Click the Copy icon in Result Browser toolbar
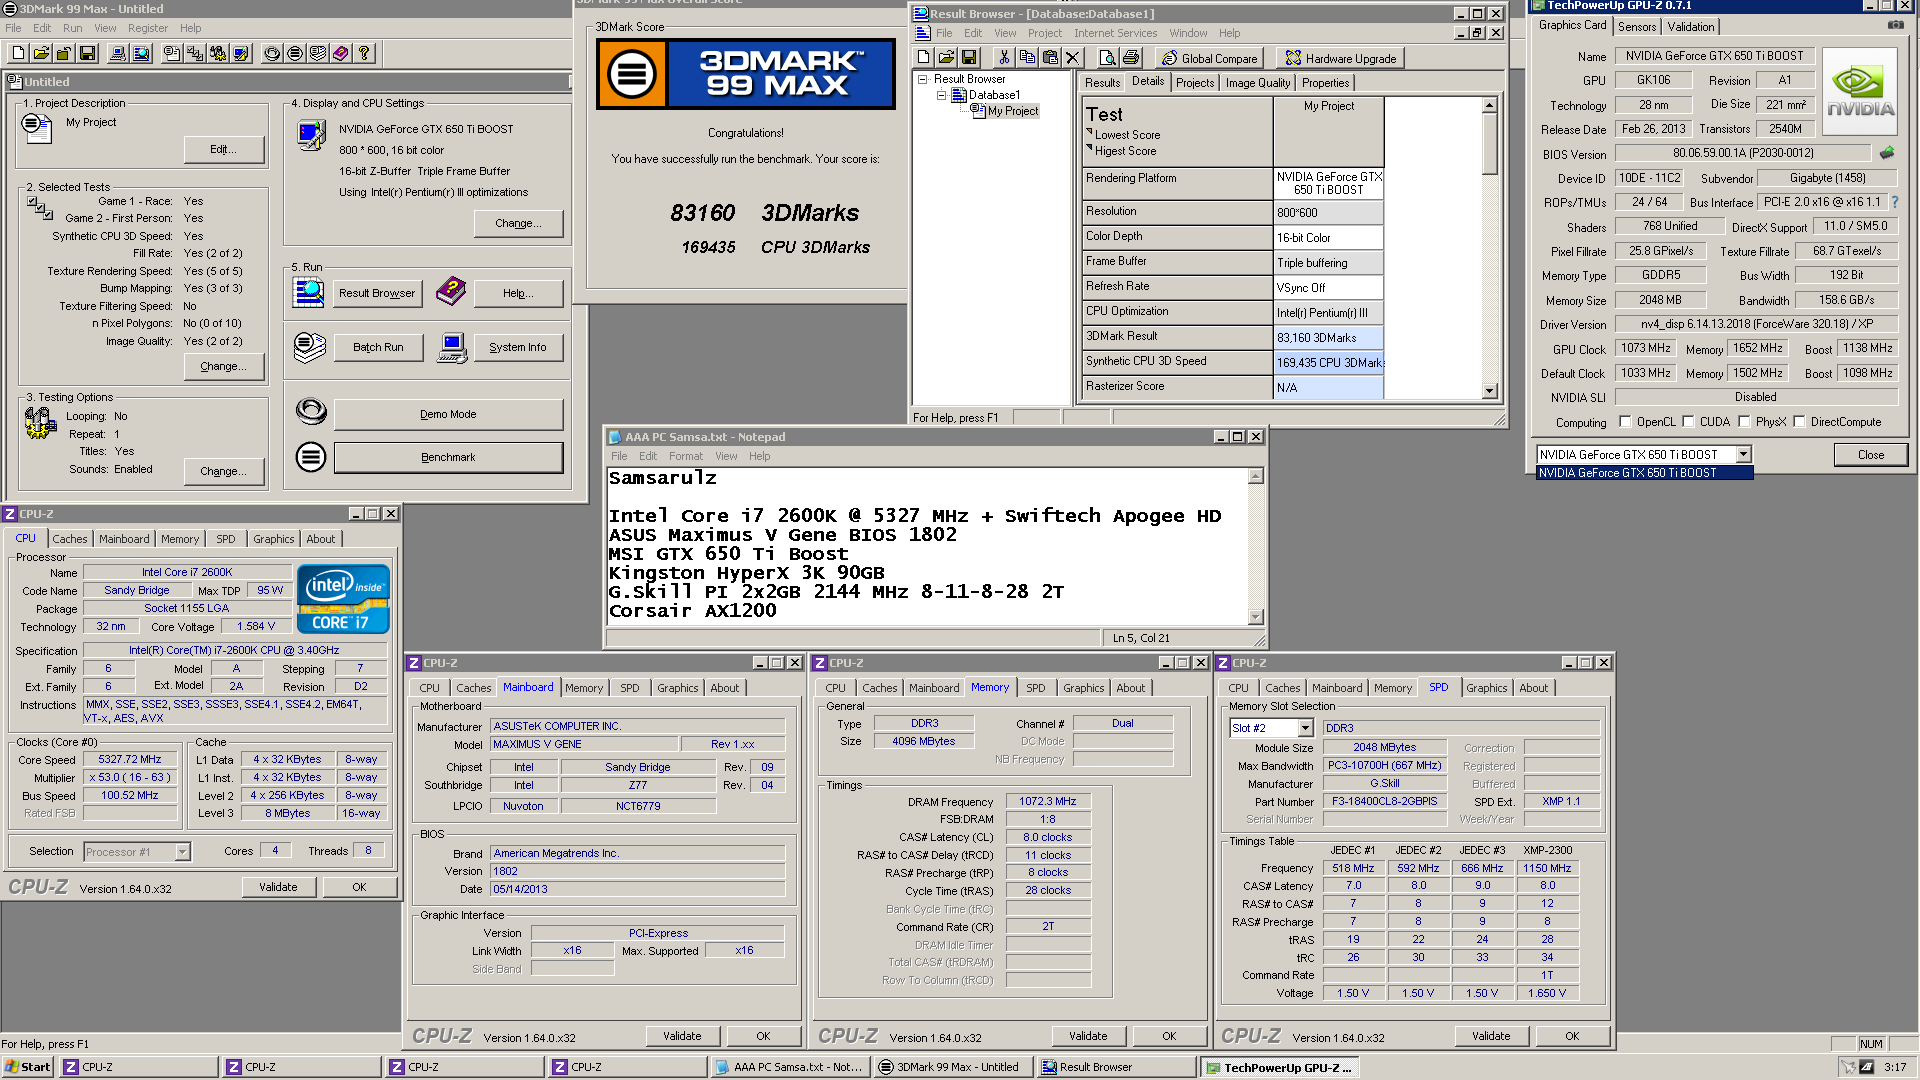 click(1027, 58)
